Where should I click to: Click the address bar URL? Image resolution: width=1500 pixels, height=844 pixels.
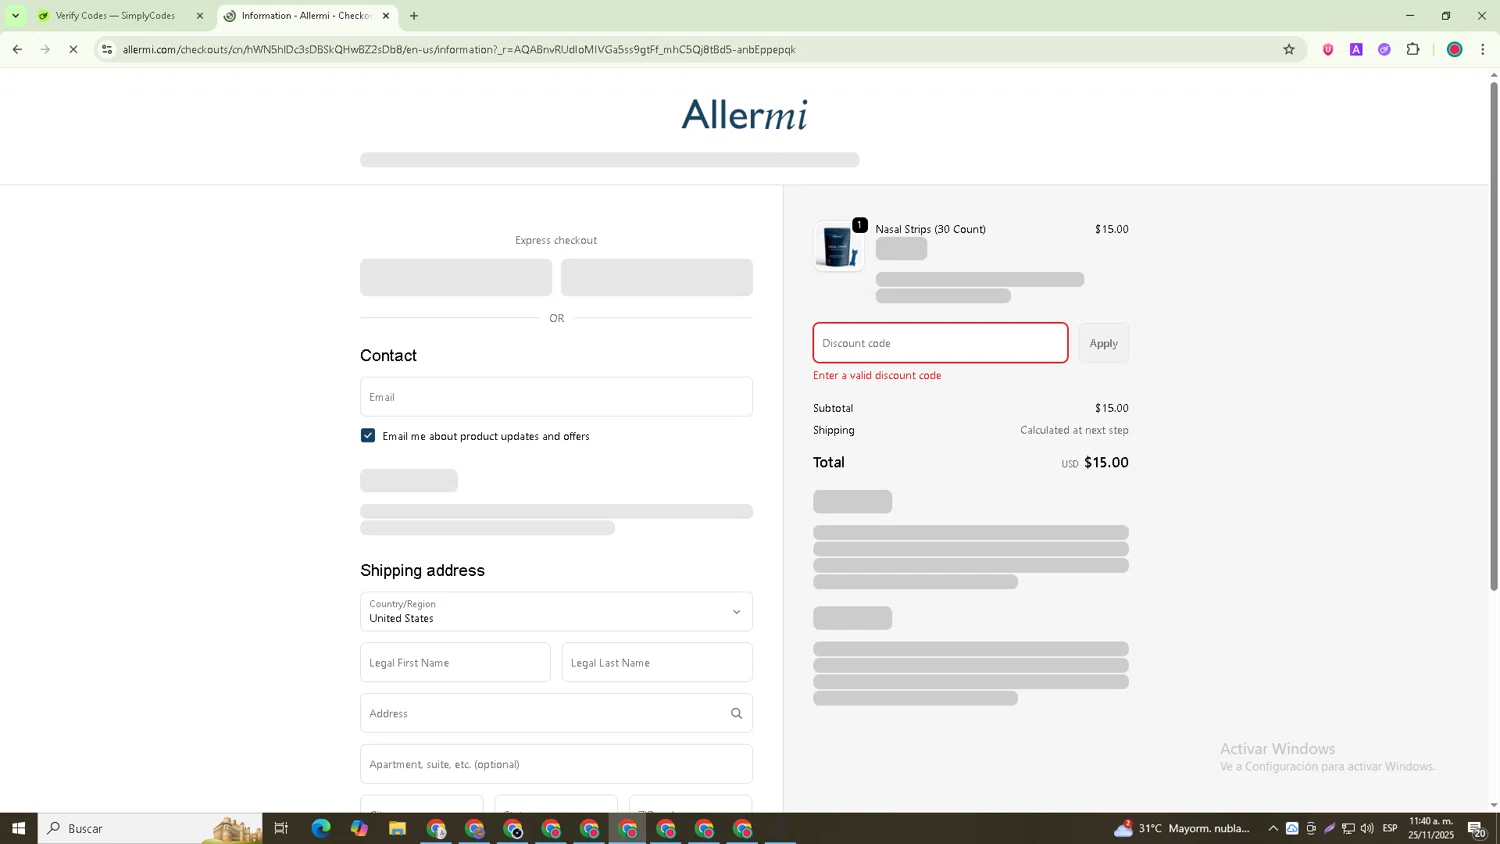(459, 49)
